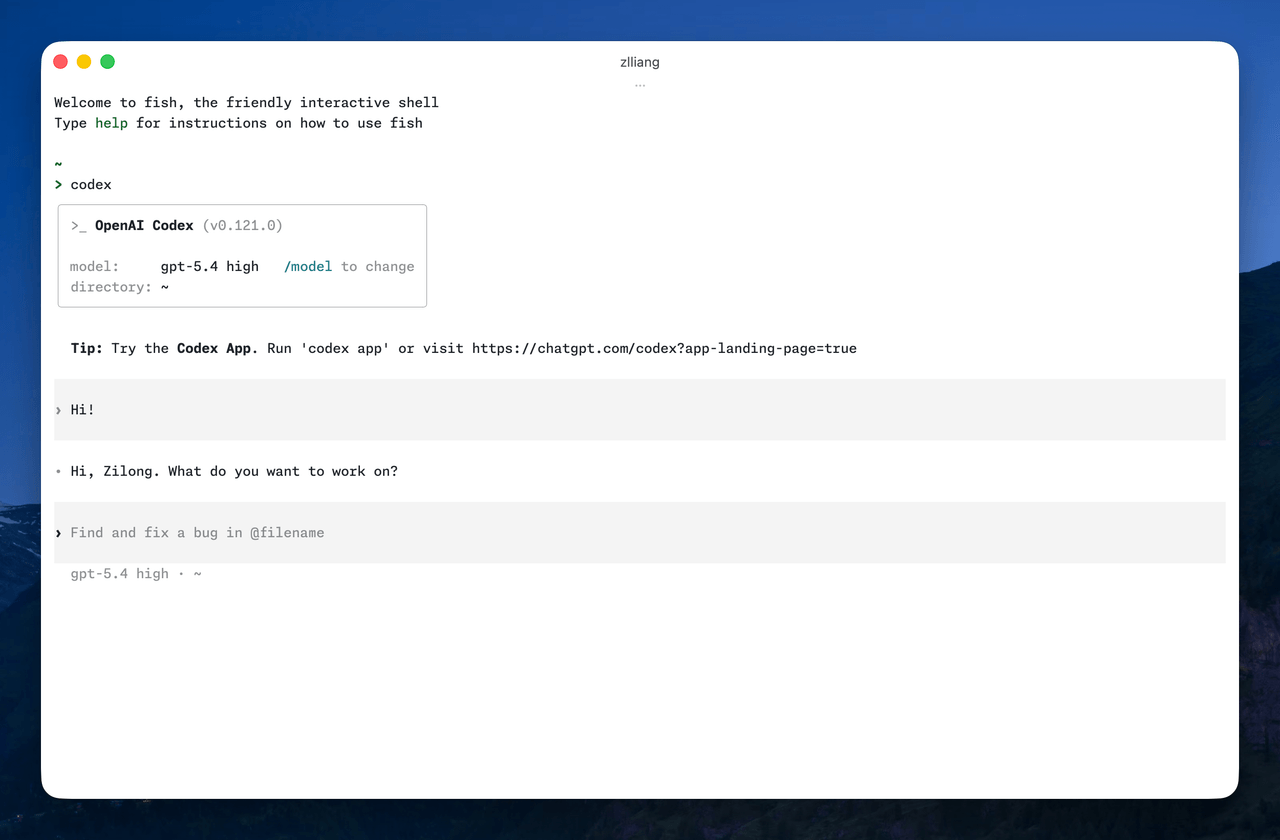Open the chatgpt.com/codex URL in the tip
This screenshot has height=840, width=1280.
click(x=664, y=349)
